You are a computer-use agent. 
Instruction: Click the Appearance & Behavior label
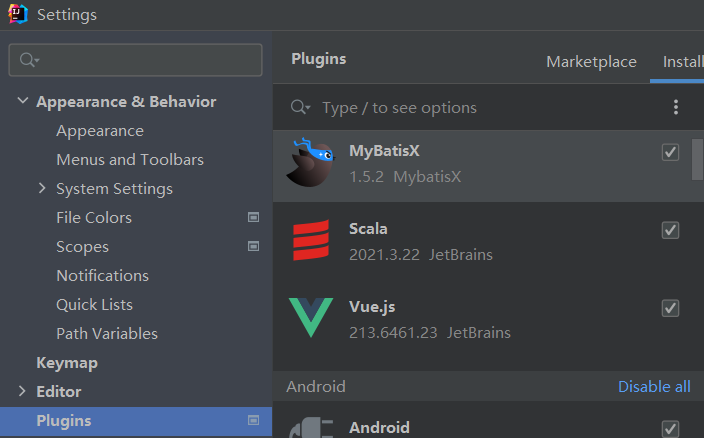(x=126, y=102)
